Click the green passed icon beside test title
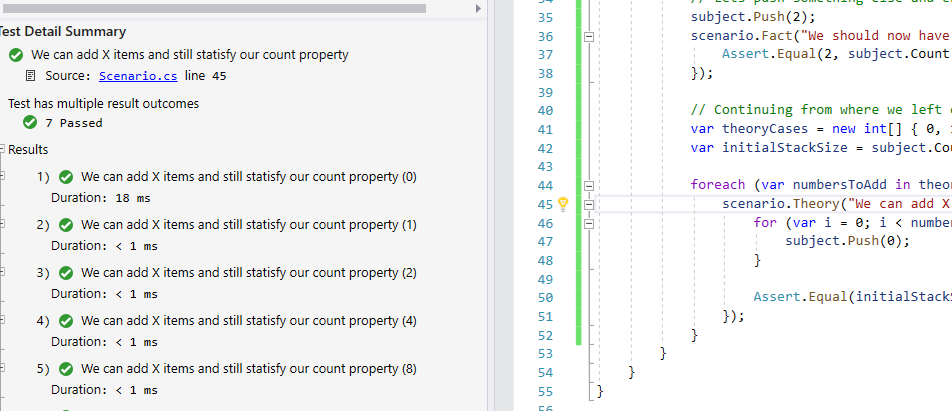 point(16,55)
